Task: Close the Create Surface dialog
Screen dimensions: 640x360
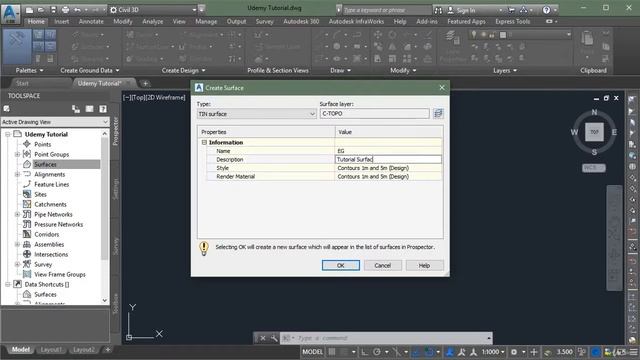Action: click(442, 88)
